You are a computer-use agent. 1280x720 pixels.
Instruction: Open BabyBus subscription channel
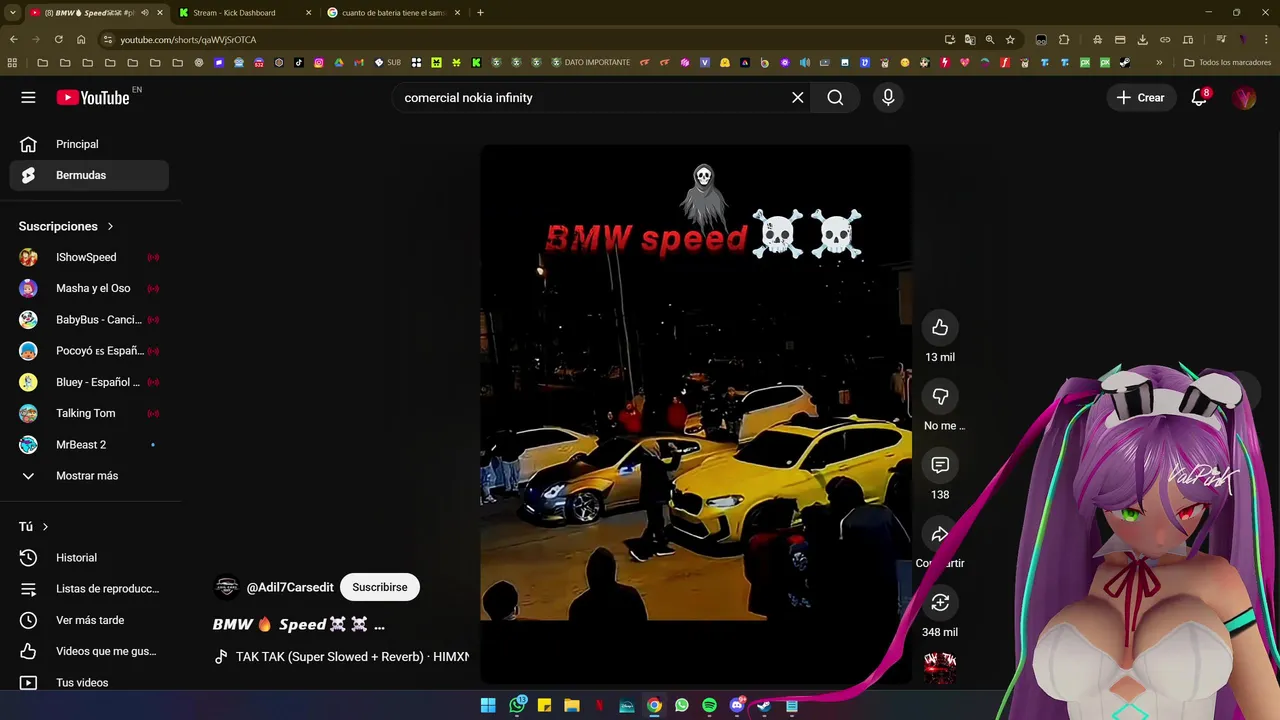point(89,319)
